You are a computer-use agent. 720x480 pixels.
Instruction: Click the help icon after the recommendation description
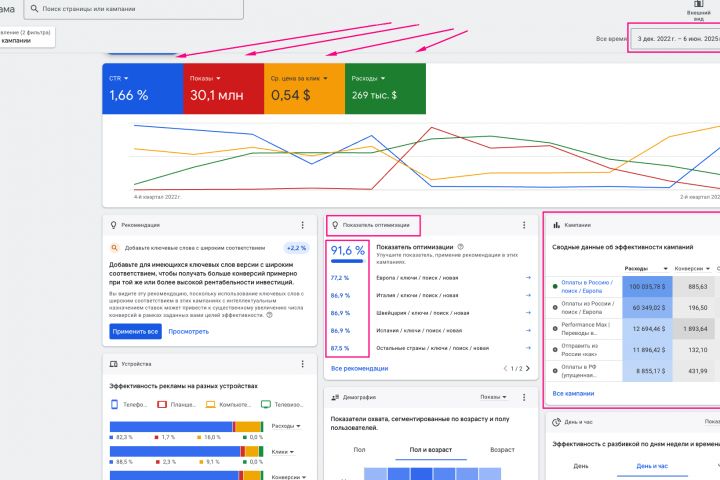click(270, 315)
